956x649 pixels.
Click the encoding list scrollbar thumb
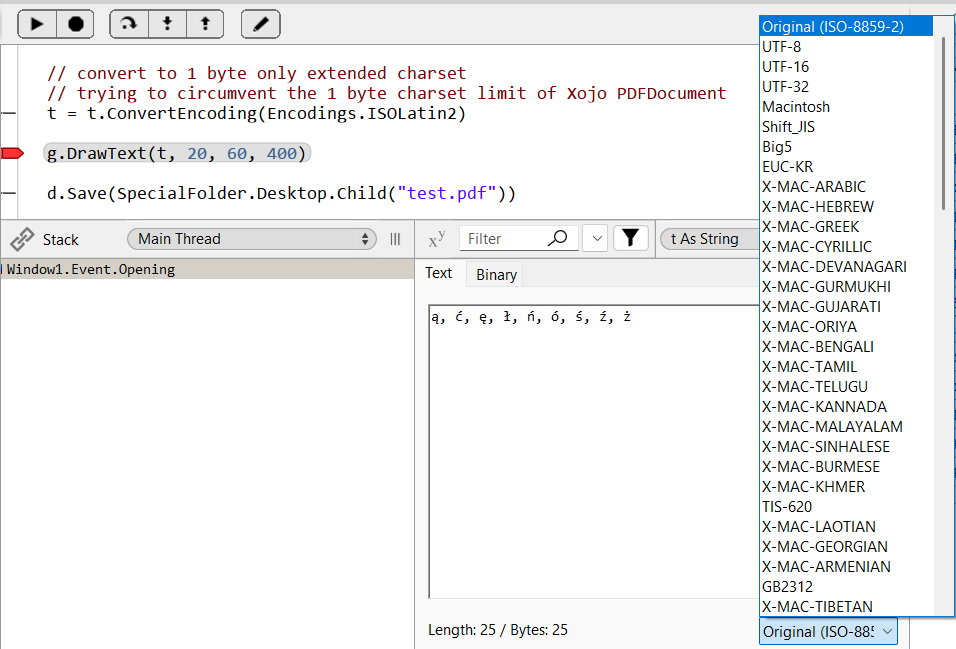943,123
